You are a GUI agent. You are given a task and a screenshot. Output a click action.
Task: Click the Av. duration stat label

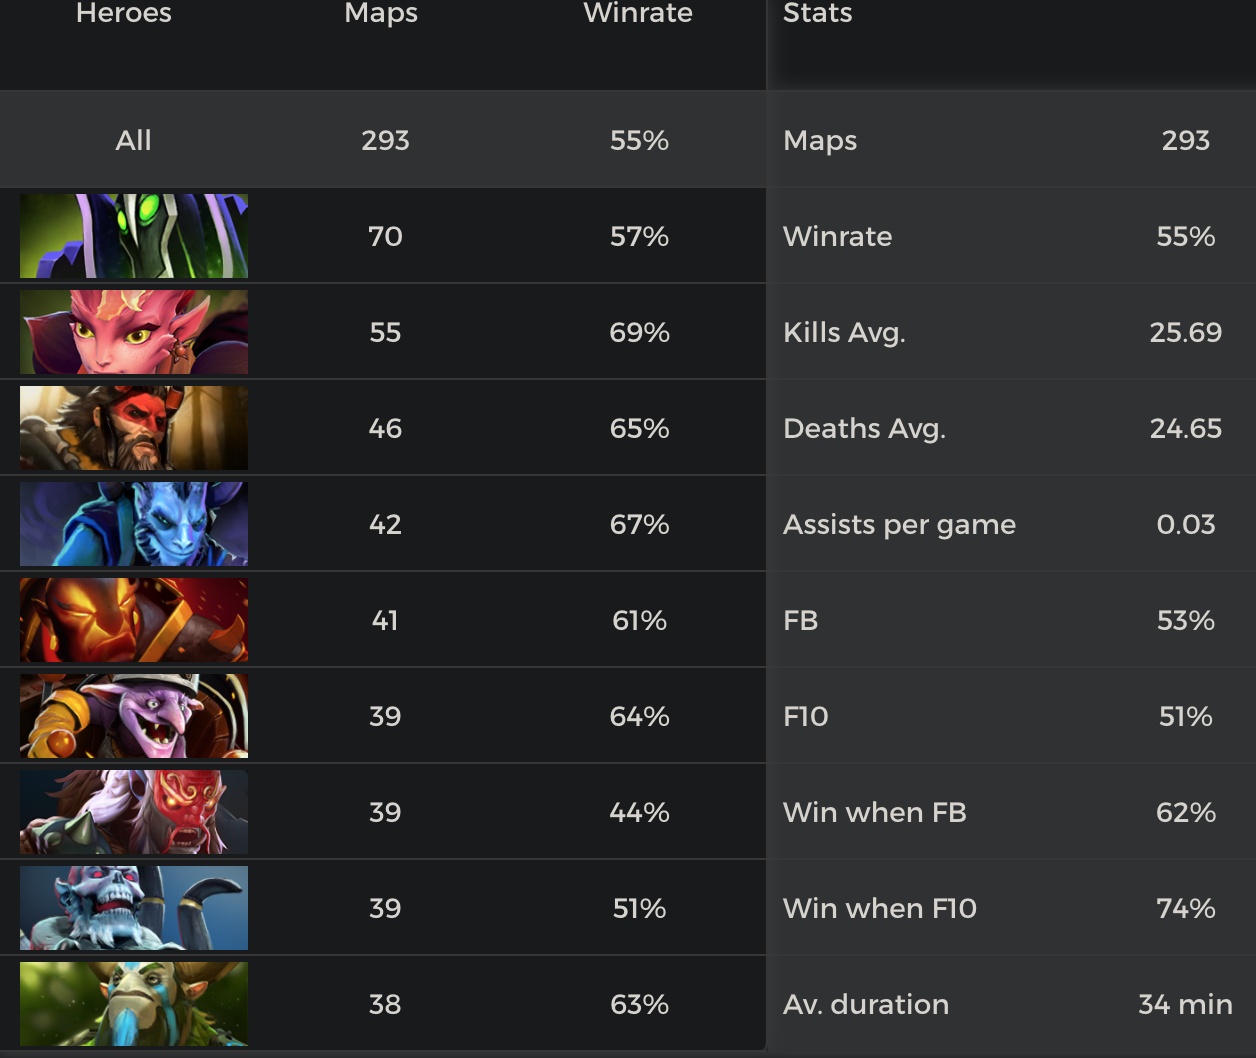click(866, 1004)
